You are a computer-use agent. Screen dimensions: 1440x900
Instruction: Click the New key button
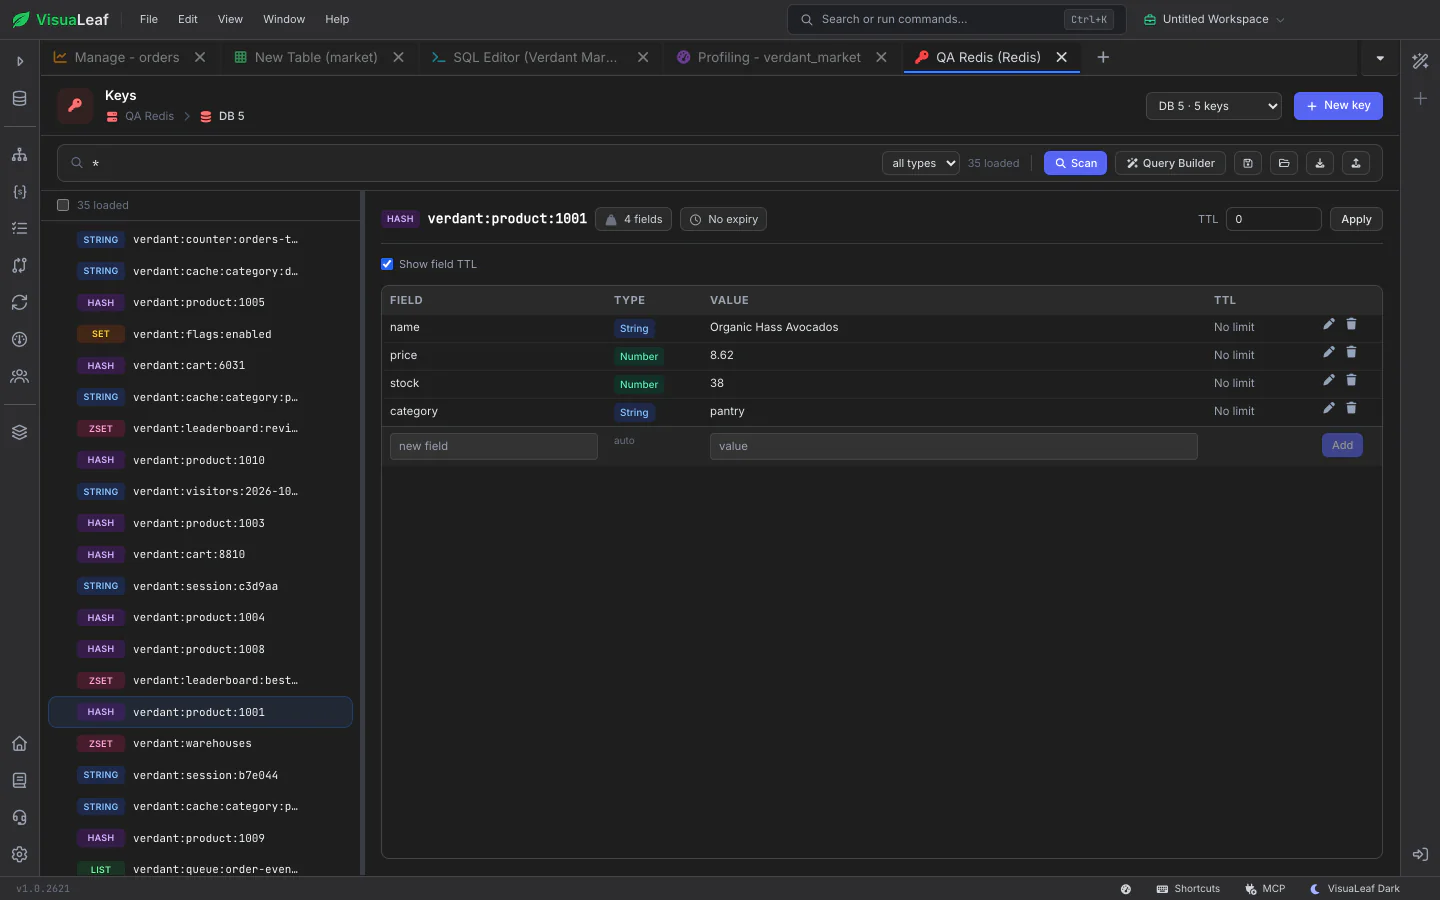1338,106
